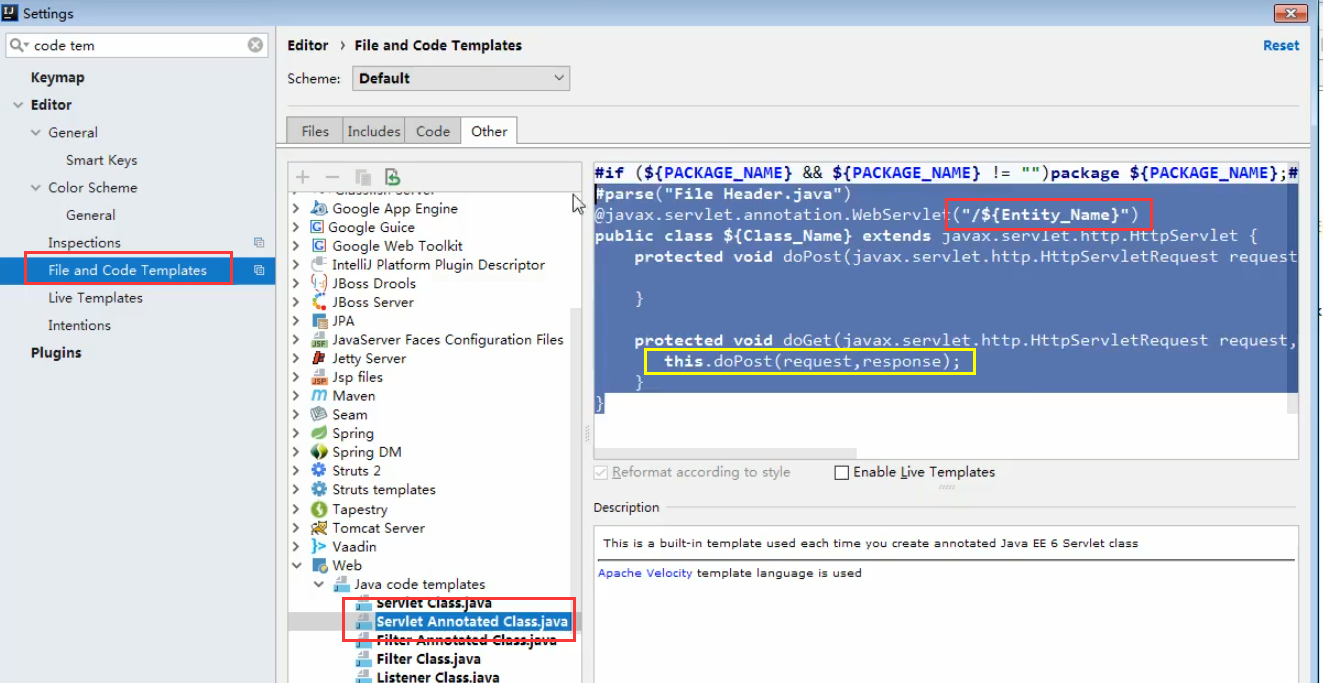The image size is (1323, 683).
Task: Click the Google Guice icon
Action: click(317, 227)
